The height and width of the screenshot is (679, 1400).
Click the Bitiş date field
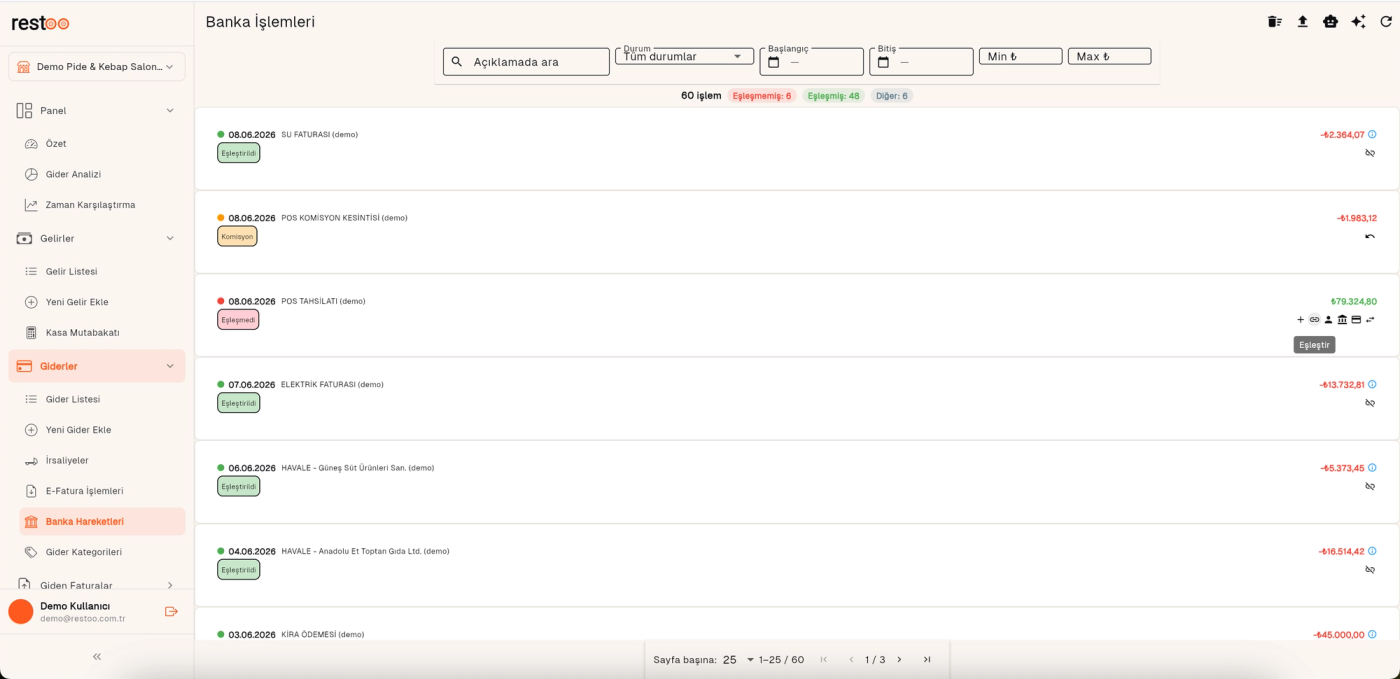(x=921, y=62)
